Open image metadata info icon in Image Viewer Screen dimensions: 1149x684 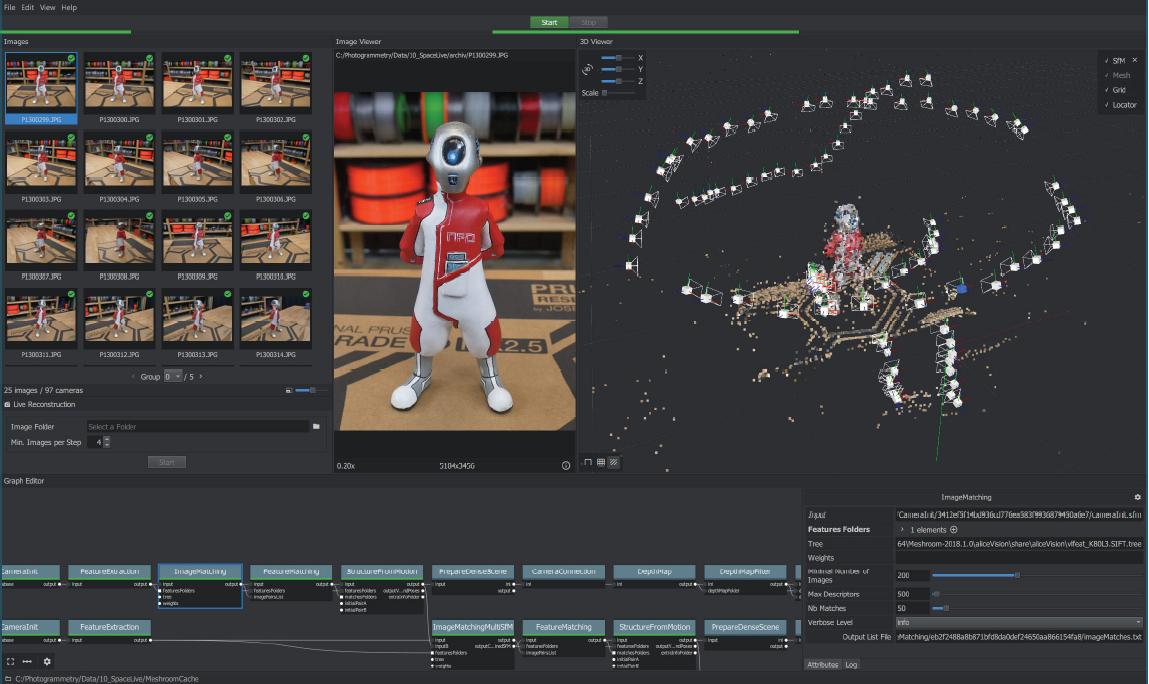pos(566,465)
